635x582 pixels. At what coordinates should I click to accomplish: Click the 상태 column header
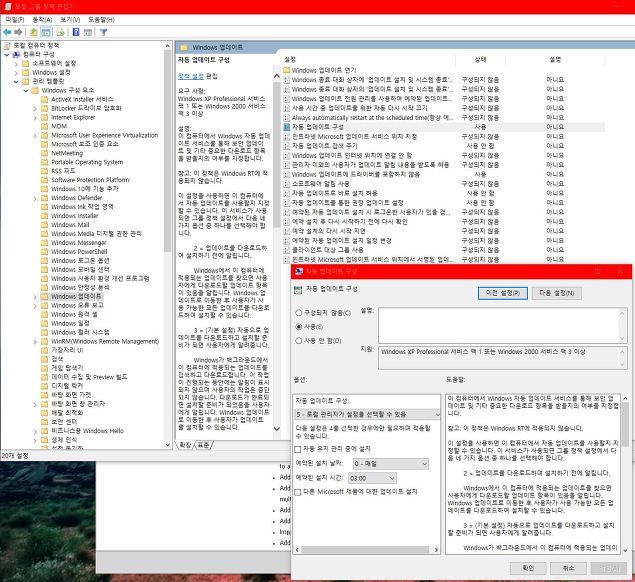(x=480, y=60)
